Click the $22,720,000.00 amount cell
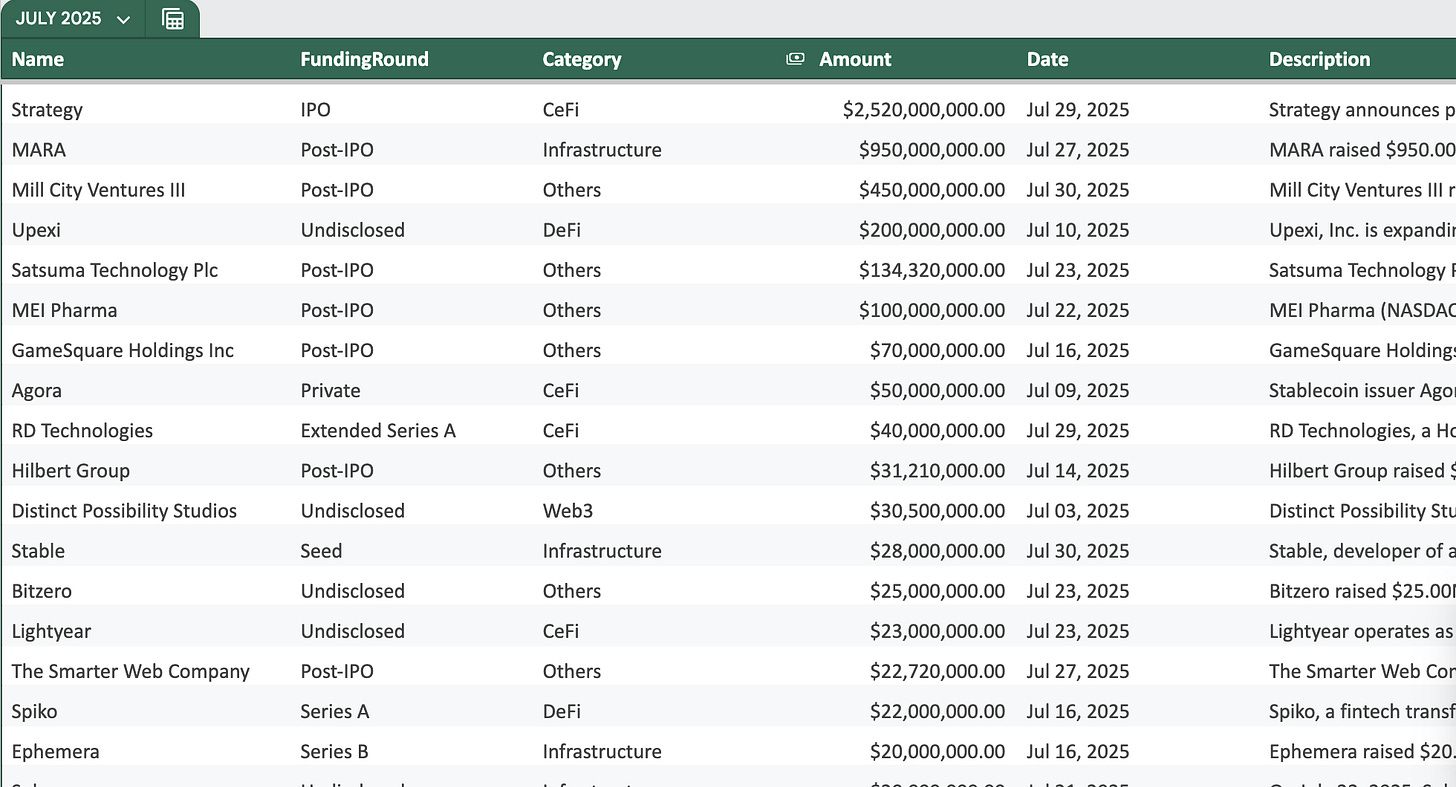 [x=937, y=671]
